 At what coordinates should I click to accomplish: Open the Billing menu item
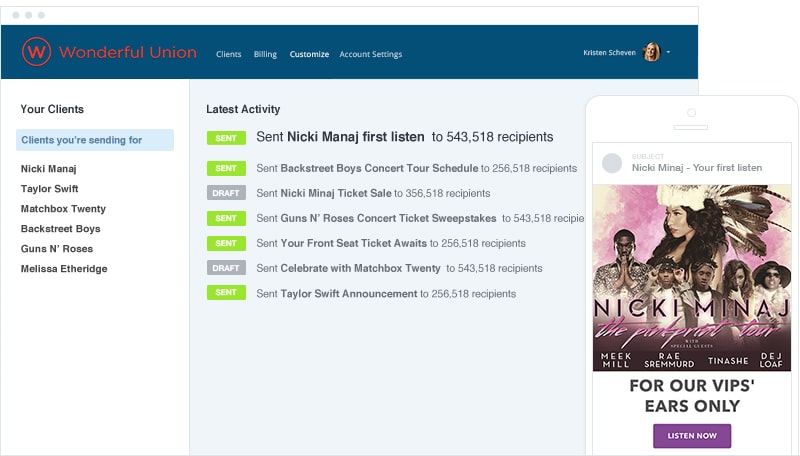pos(265,54)
